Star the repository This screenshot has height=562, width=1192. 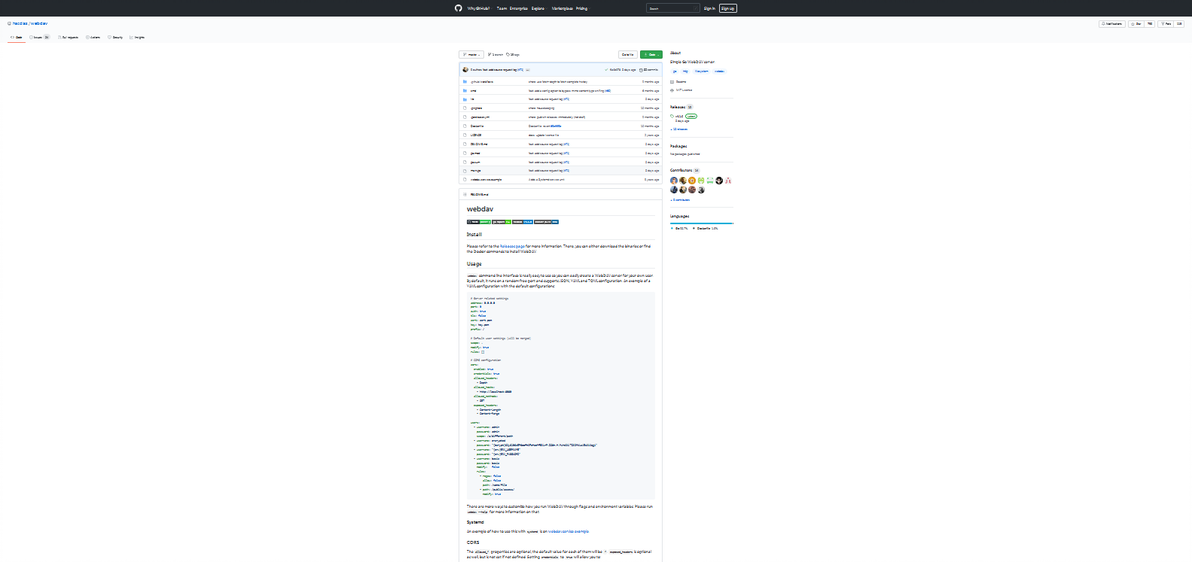[1136, 23]
